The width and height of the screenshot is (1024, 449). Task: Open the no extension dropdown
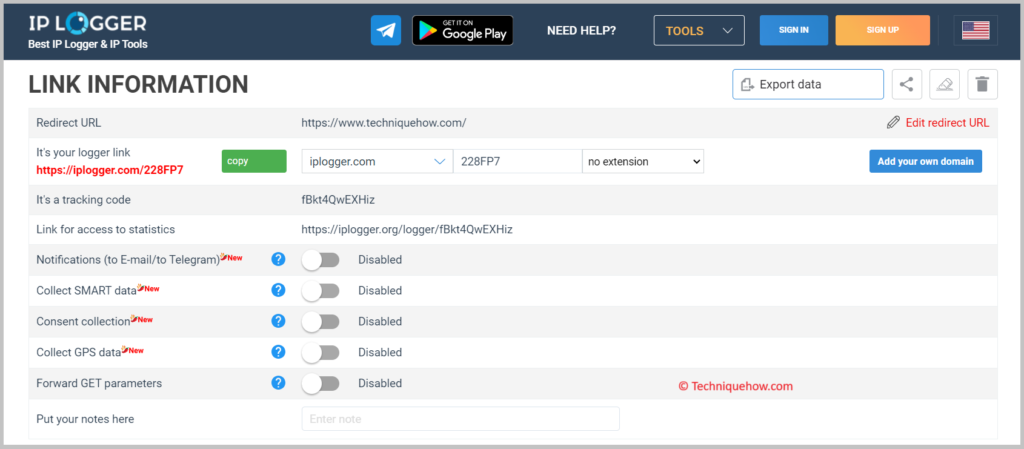click(643, 161)
